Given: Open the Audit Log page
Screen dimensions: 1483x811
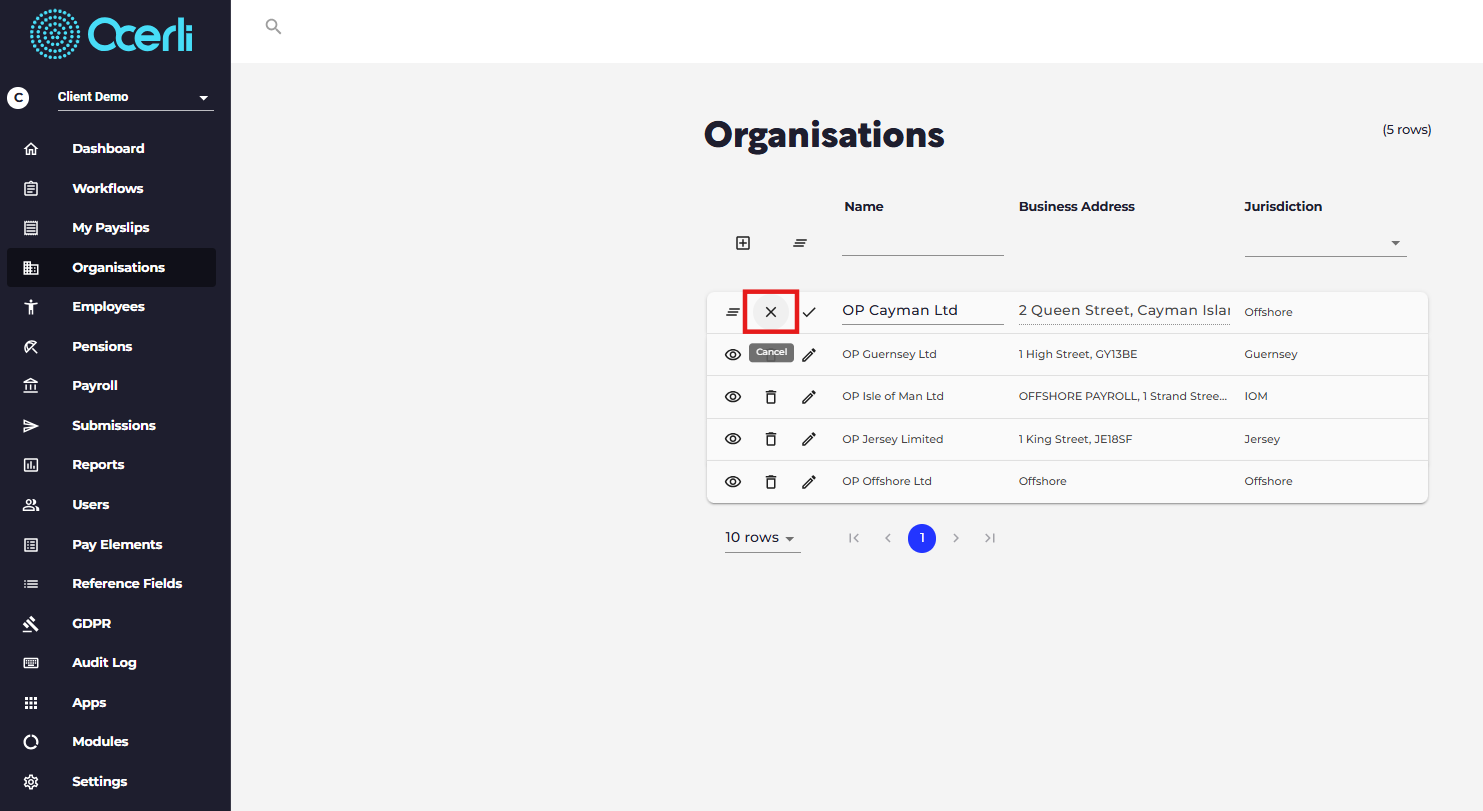Looking at the screenshot, I should pyautogui.click(x=111, y=663).
